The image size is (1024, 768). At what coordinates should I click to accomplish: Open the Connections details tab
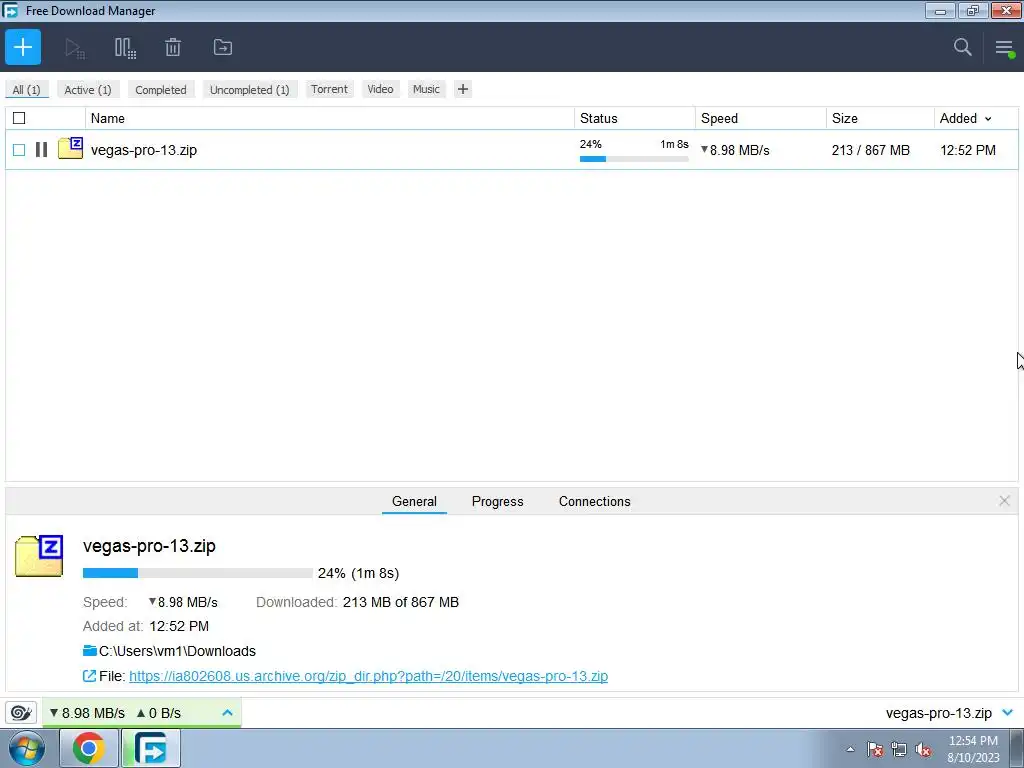click(x=594, y=502)
